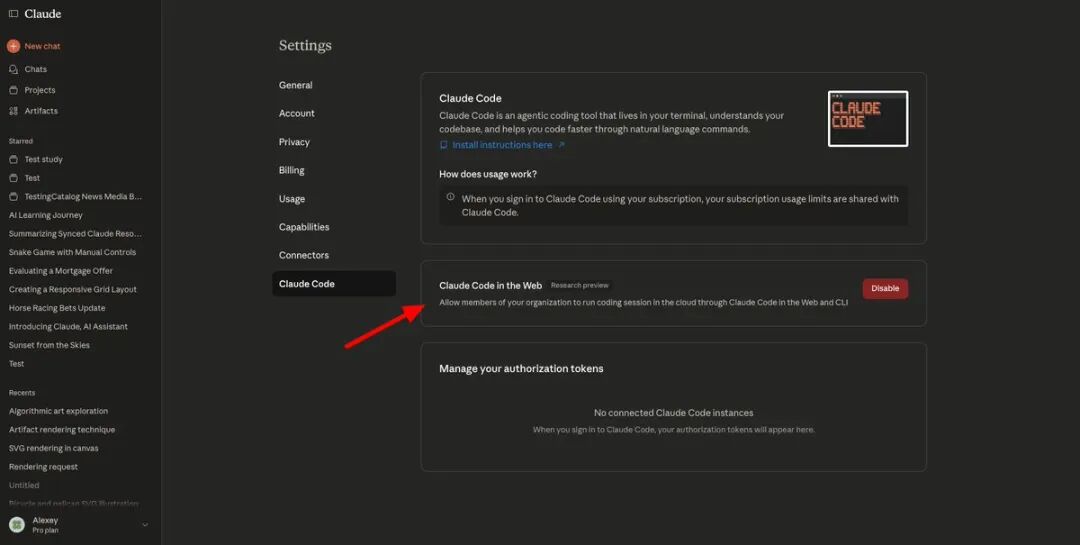Open Artifacts via its sidebar icon
The image size is (1080, 545).
[13, 111]
